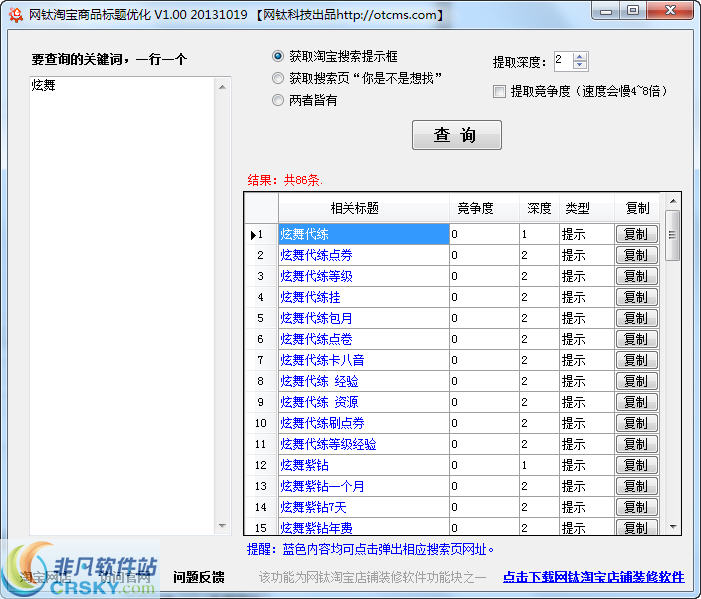The width and height of the screenshot is (701, 599).
Task: Click the results table scrollbar thumb
Action: (x=672, y=235)
